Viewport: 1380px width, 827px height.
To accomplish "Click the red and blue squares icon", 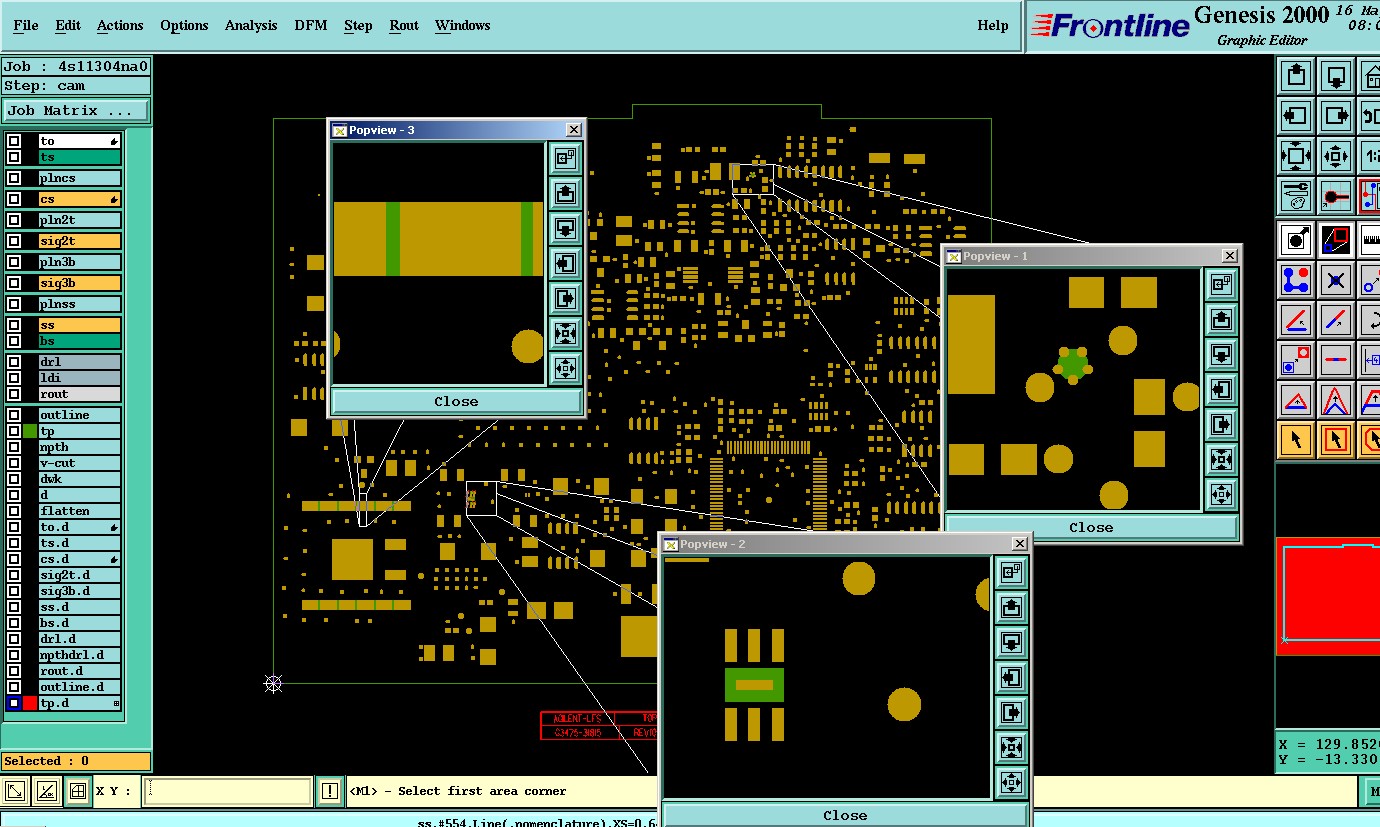I will pyautogui.click(x=1297, y=360).
